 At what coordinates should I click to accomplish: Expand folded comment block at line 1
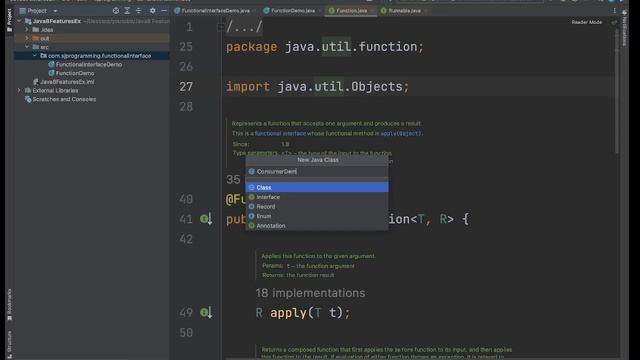point(220,27)
